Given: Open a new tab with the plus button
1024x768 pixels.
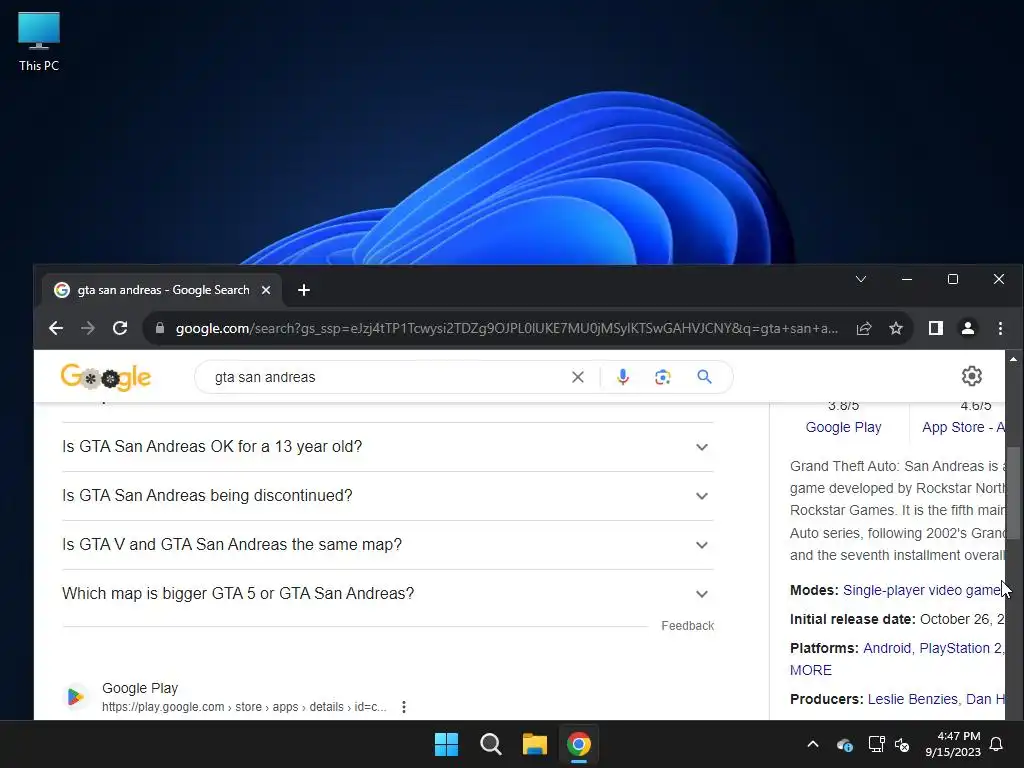Looking at the screenshot, I should pyautogui.click(x=304, y=290).
